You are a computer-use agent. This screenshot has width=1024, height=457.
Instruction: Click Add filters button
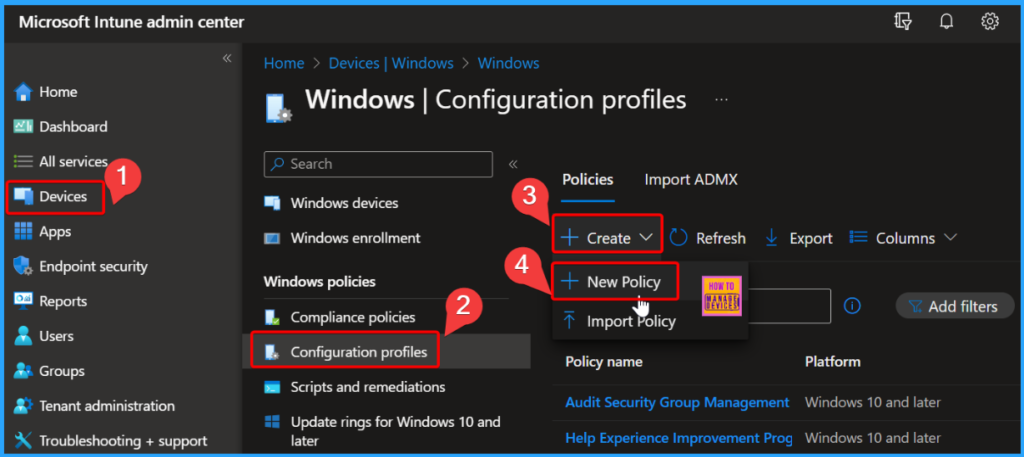955,306
